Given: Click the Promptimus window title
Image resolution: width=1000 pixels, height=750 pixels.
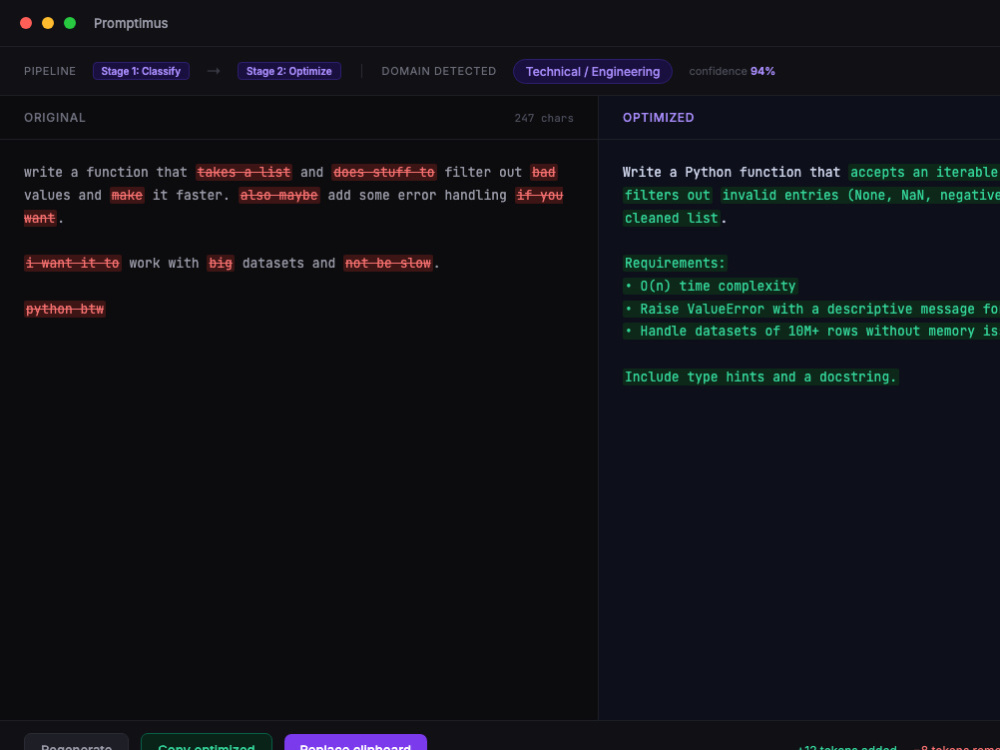Looking at the screenshot, I should 131,23.
